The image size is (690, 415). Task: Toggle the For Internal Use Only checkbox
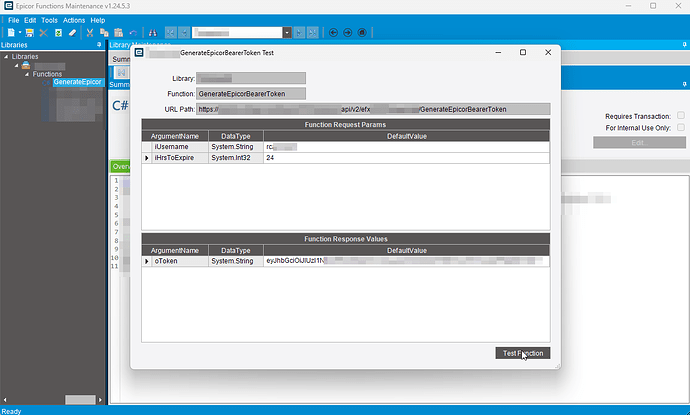pos(681,128)
